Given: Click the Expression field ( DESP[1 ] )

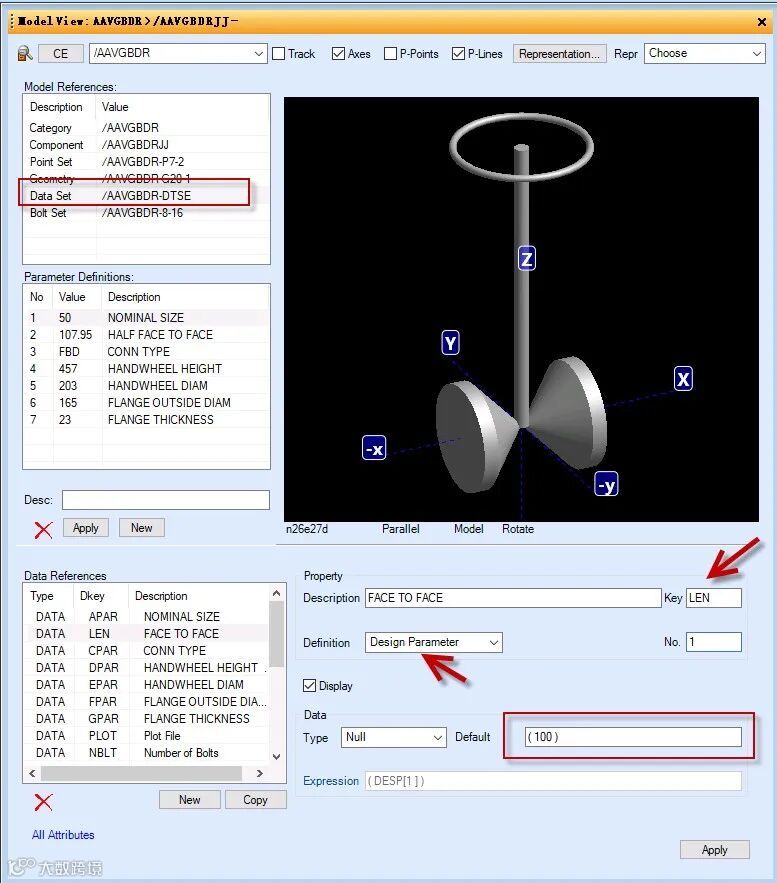Looking at the screenshot, I should tap(553, 781).
